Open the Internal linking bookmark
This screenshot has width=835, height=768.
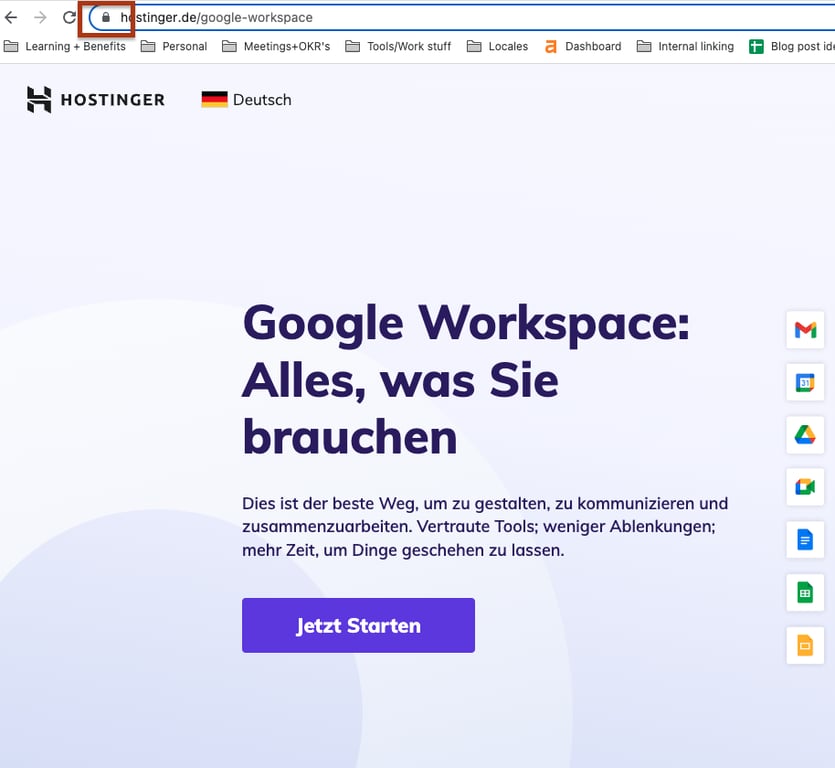tap(685, 46)
